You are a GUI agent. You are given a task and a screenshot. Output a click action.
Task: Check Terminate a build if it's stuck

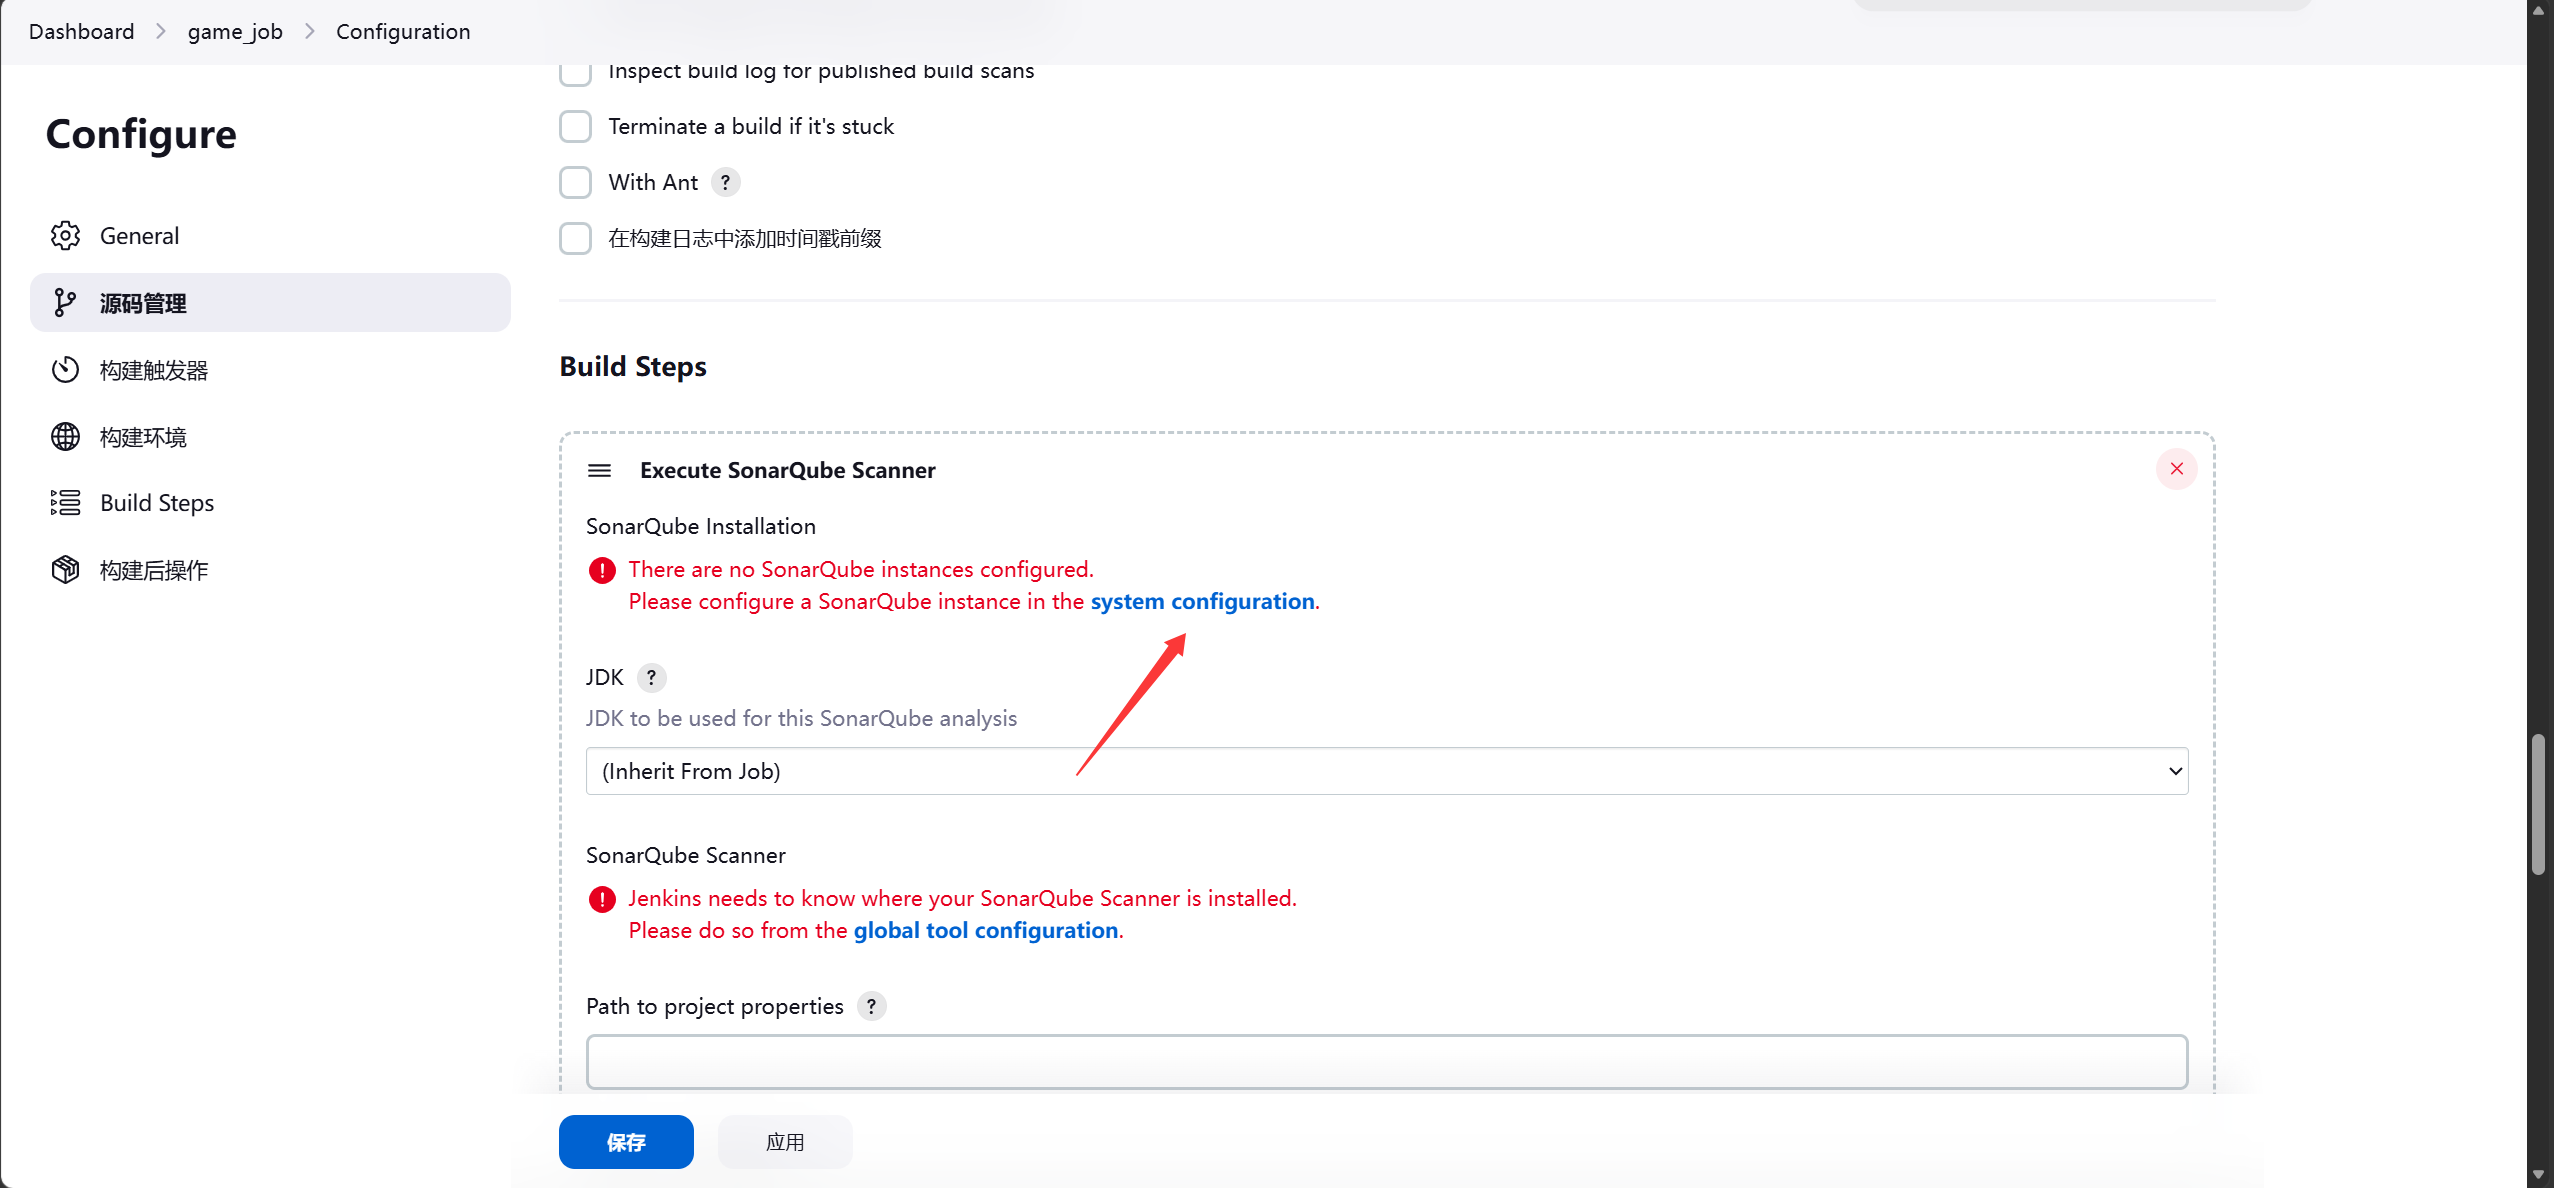point(575,127)
